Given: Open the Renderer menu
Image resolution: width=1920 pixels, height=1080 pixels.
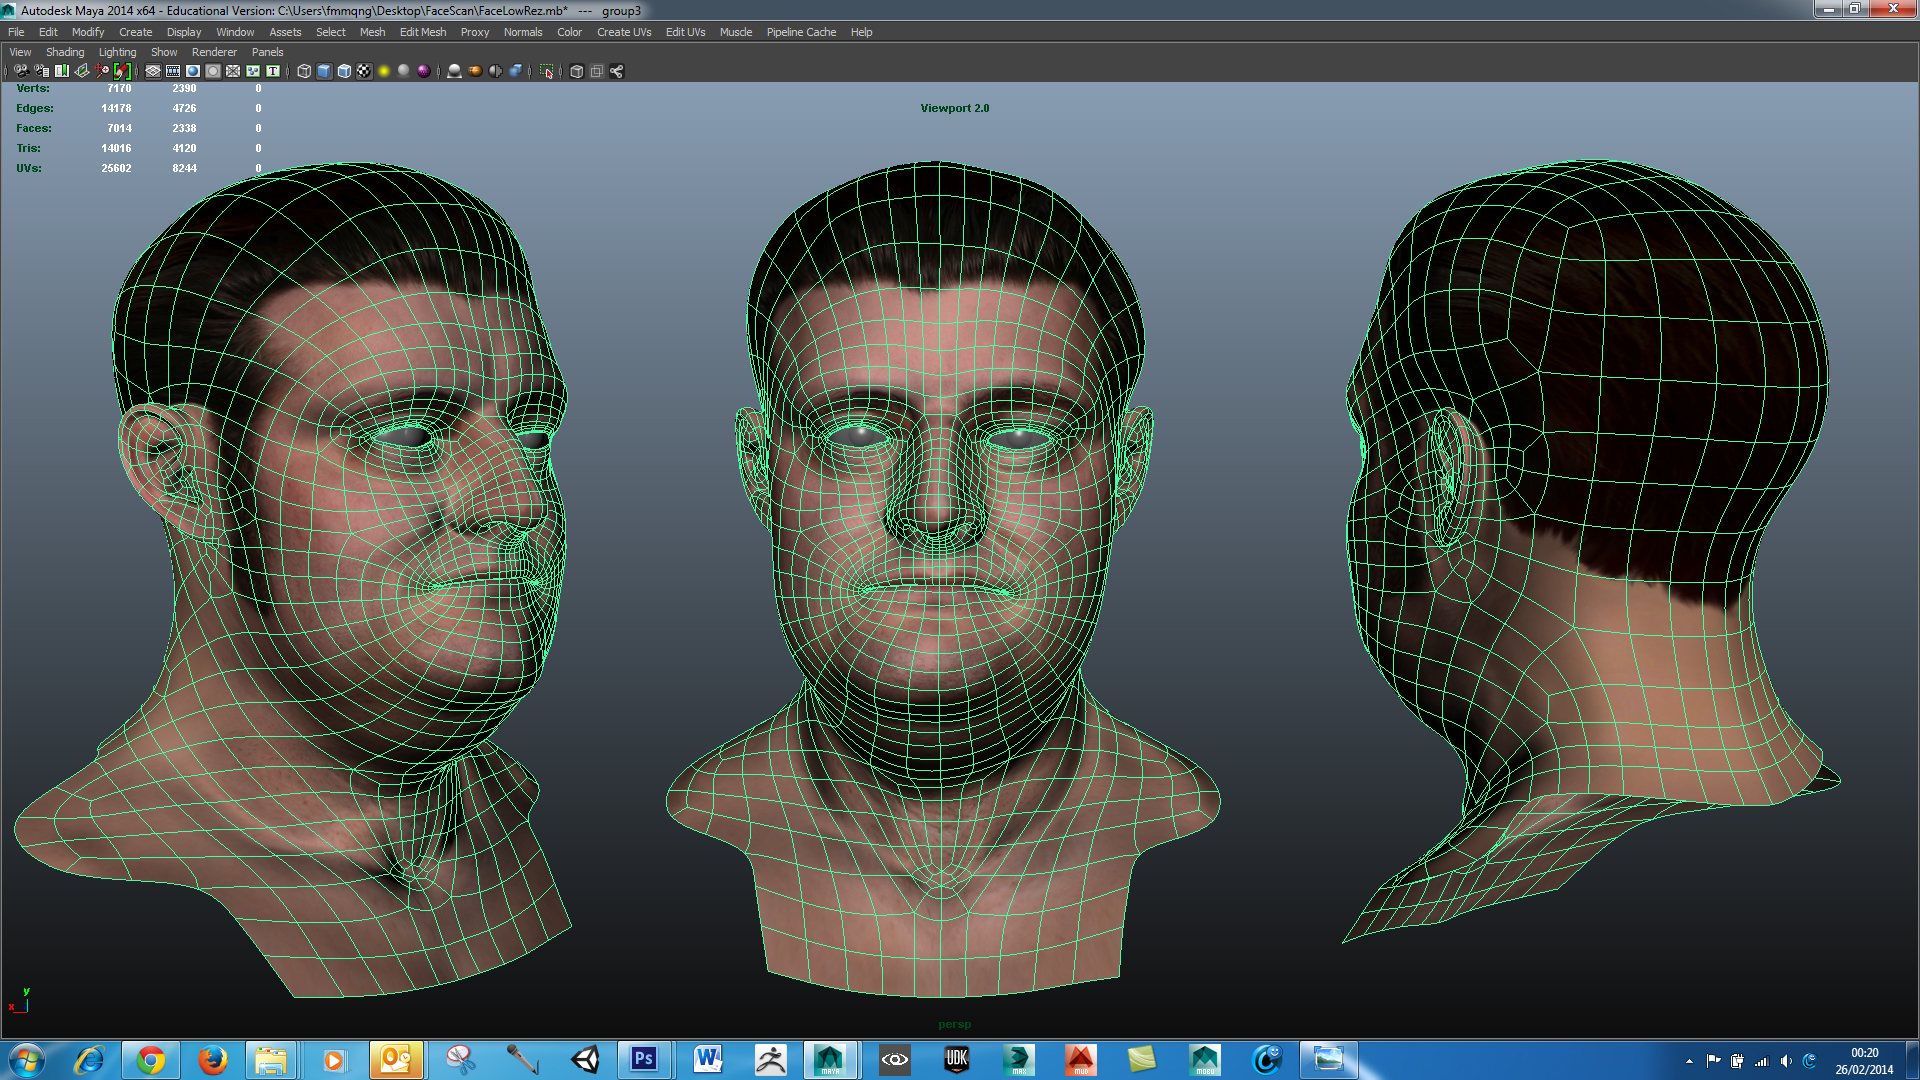Looking at the screenshot, I should [214, 52].
